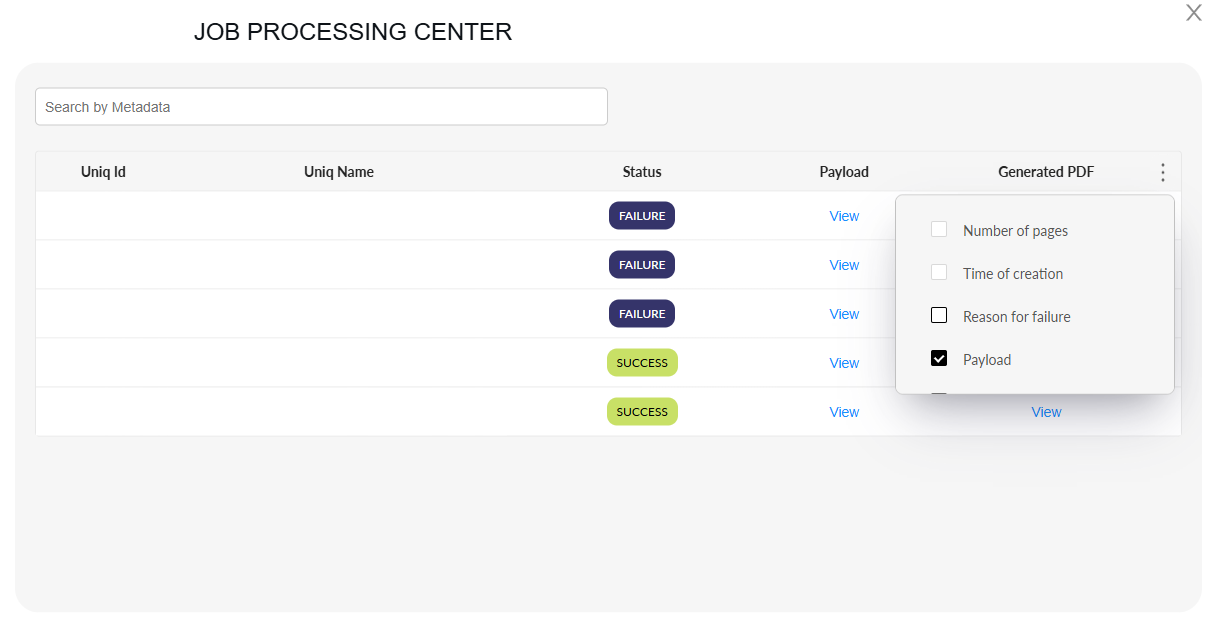
Task: Open generated PDF View link in last row
Action: click(1046, 412)
